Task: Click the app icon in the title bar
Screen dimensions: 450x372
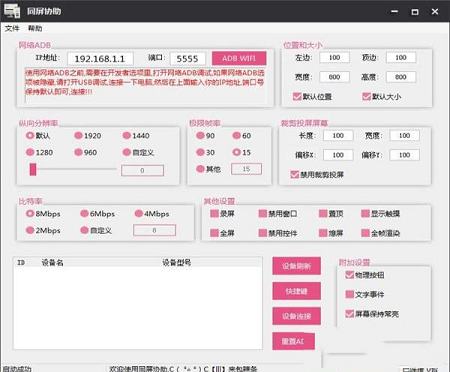Action: (12, 11)
